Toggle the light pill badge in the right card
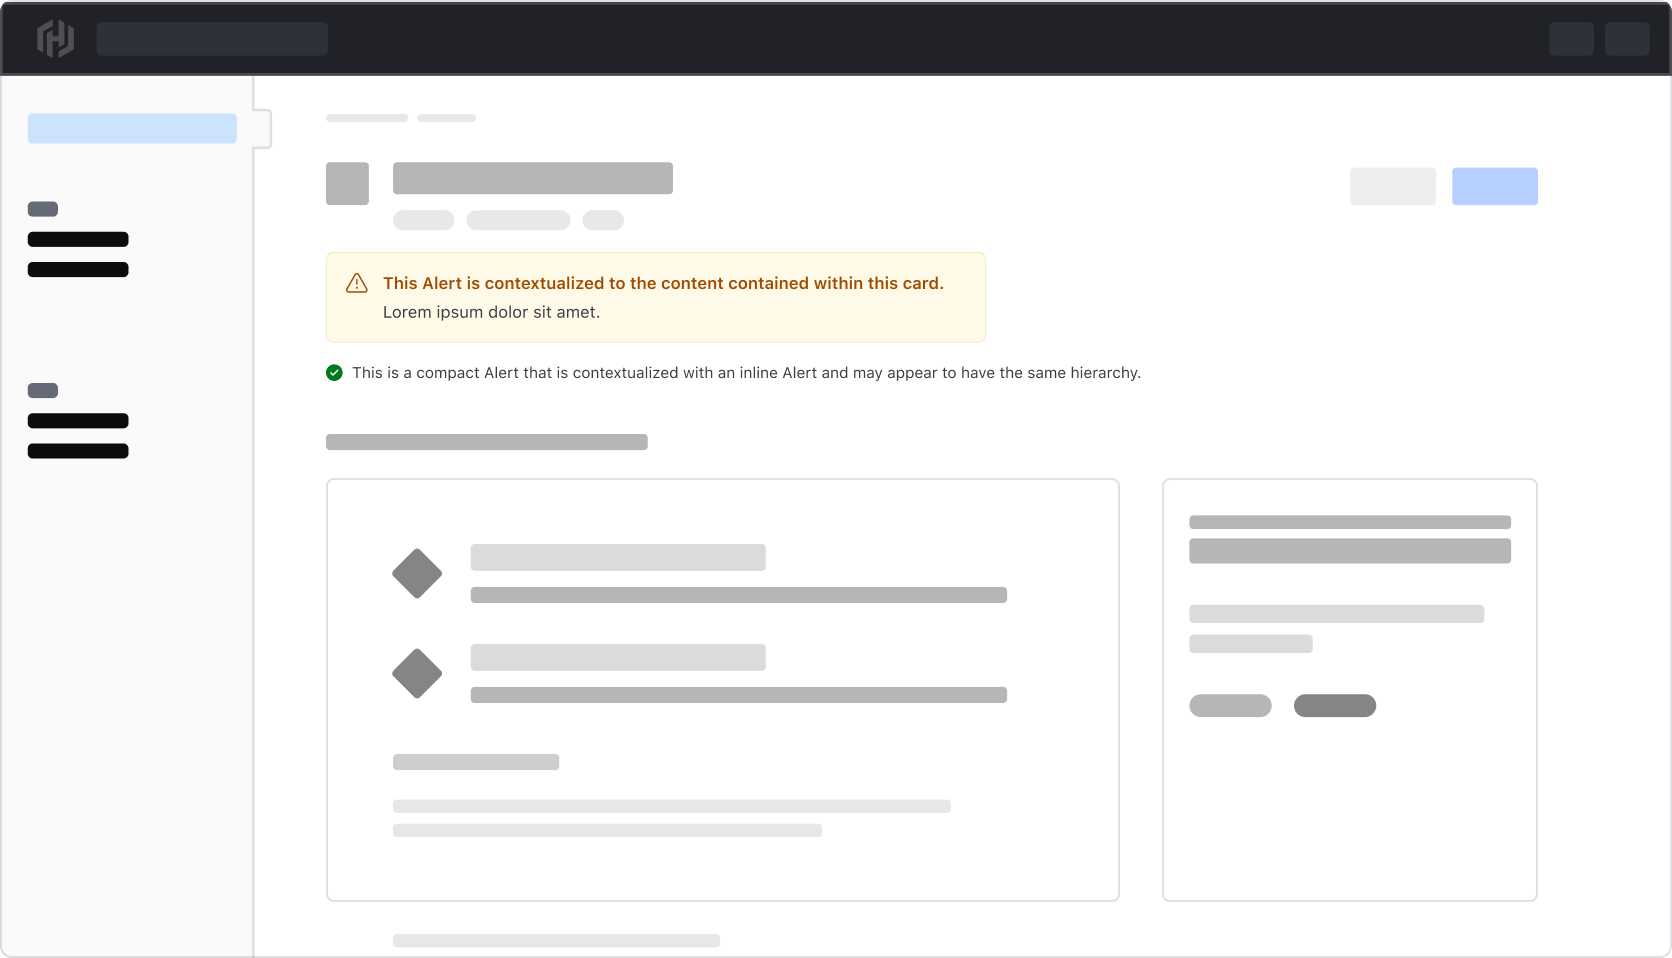This screenshot has width=1672, height=958. click(x=1230, y=706)
